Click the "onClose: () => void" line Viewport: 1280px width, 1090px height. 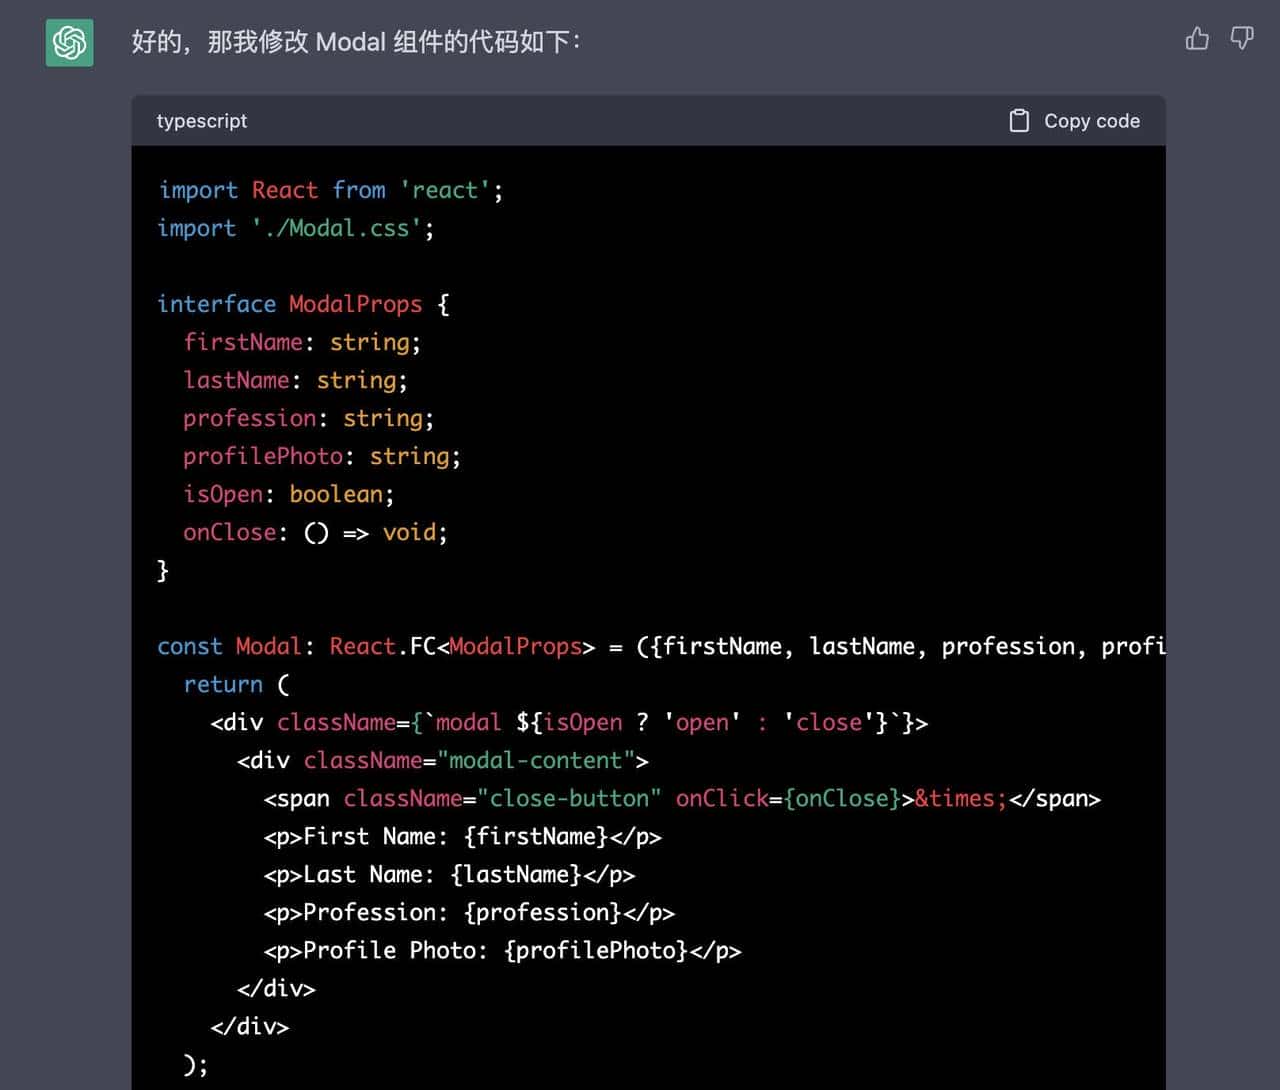tap(315, 532)
